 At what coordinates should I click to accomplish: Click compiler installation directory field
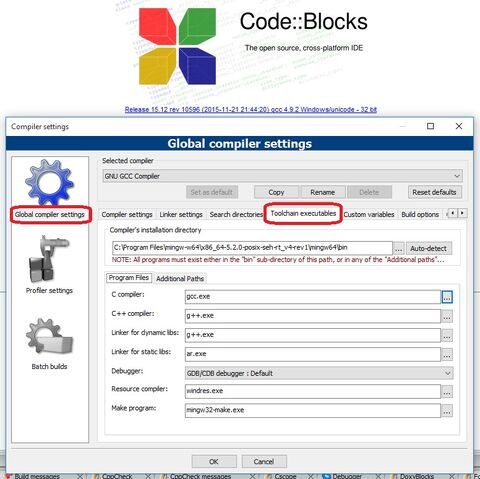[252, 248]
